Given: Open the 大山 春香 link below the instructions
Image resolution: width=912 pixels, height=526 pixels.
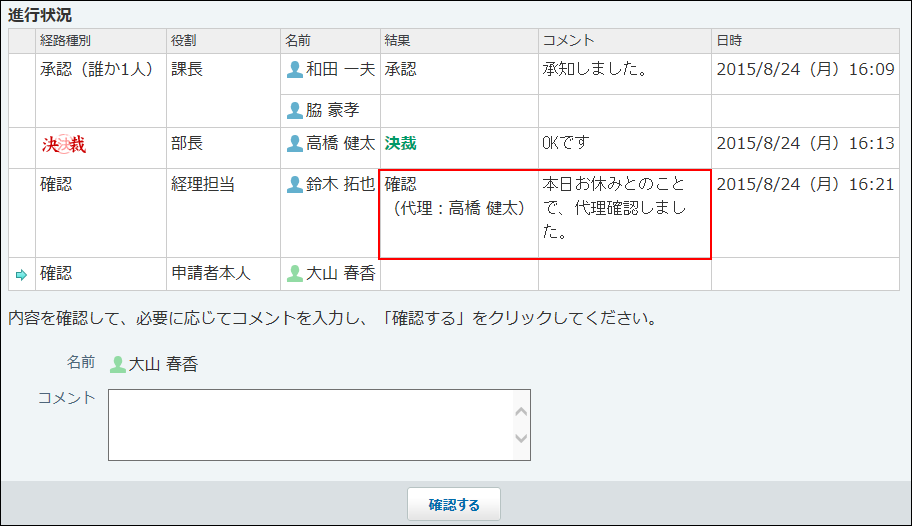Looking at the screenshot, I should click(x=163, y=364).
